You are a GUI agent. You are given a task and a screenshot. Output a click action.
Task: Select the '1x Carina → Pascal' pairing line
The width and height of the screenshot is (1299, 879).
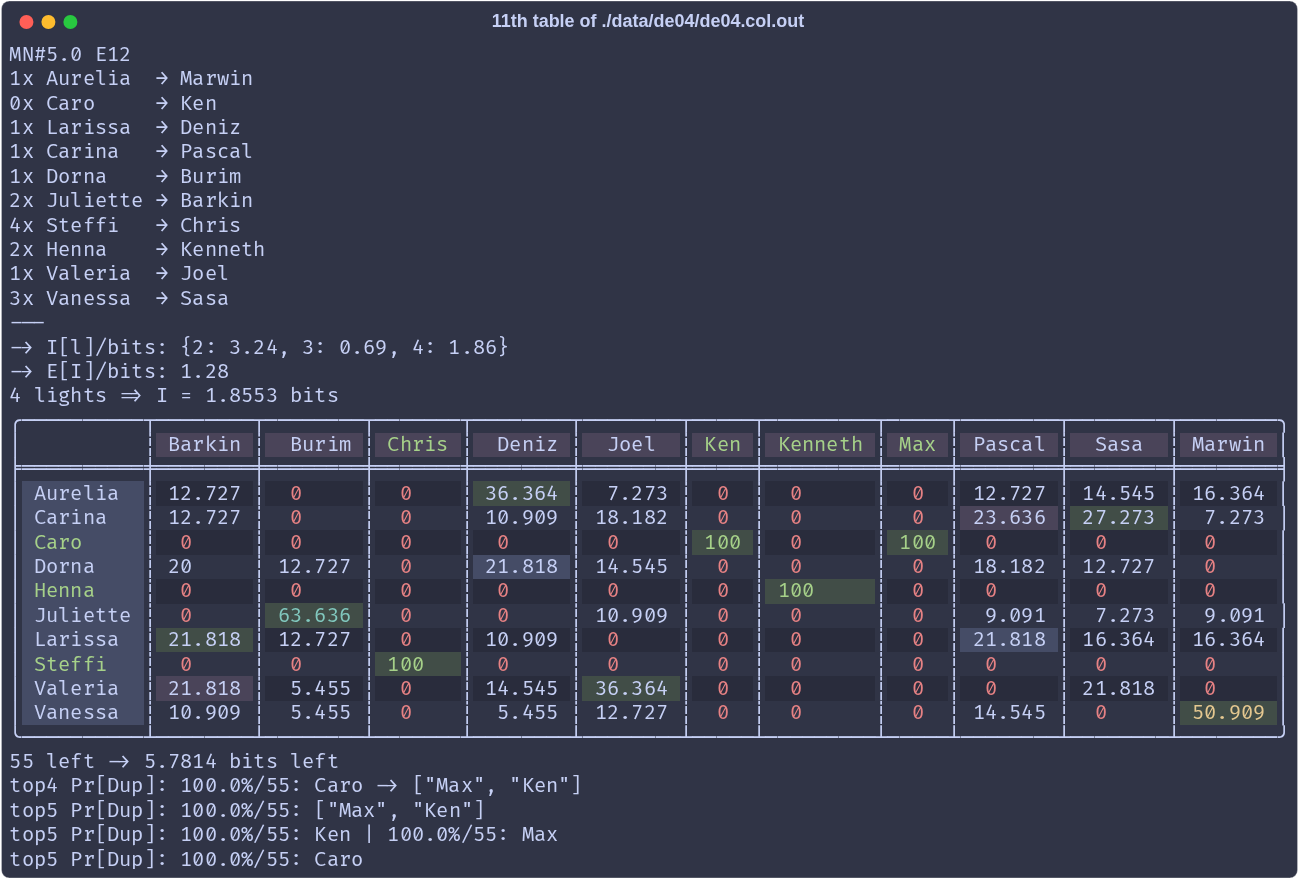(x=131, y=151)
